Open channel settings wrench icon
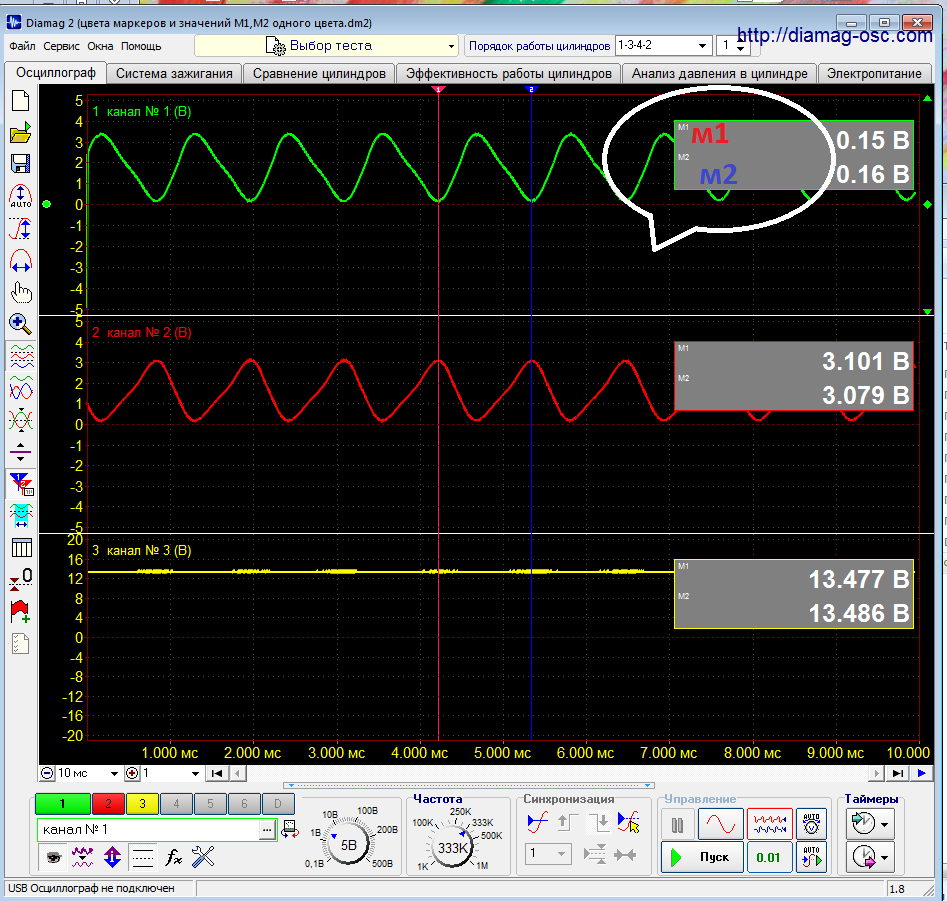Image resolution: width=947 pixels, height=901 pixels. (x=203, y=856)
